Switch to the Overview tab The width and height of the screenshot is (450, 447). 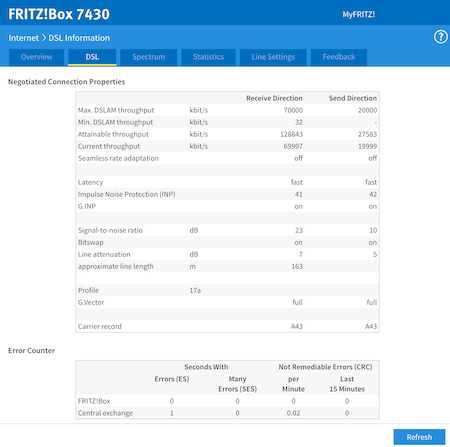tap(36, 57)
